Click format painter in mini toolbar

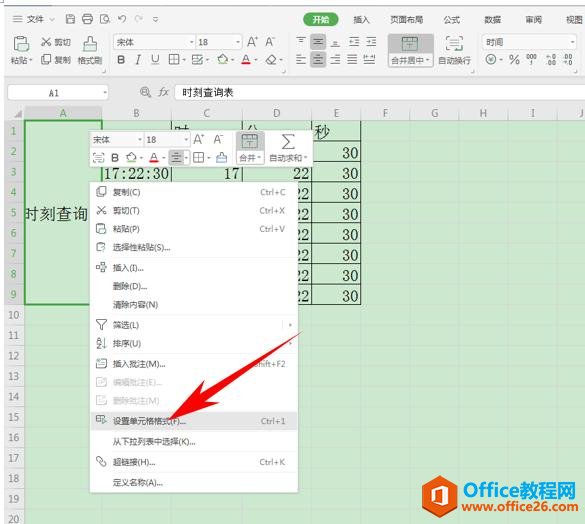coord(222,158)
